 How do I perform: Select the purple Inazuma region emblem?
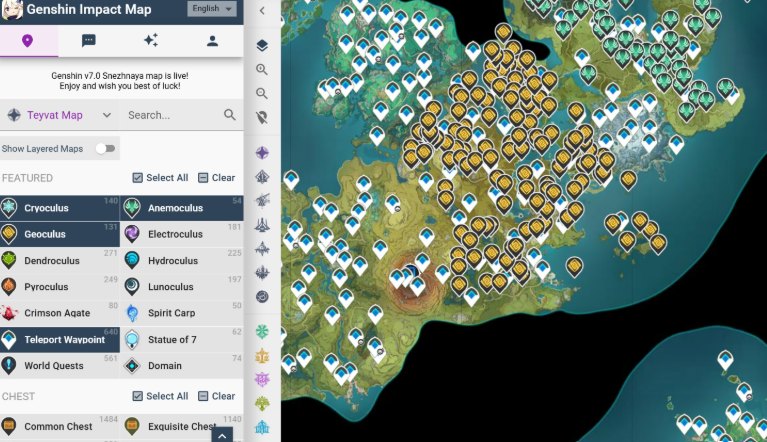262,379
